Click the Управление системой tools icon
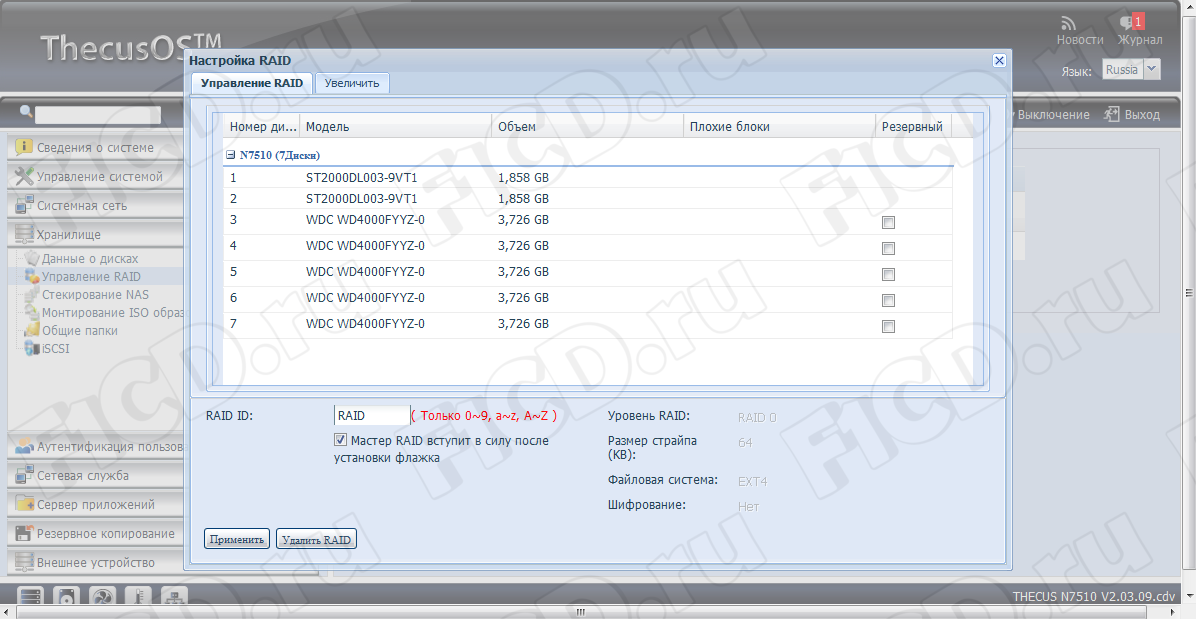The width and height of the screenshot is (1196, 619). [24, 176]
